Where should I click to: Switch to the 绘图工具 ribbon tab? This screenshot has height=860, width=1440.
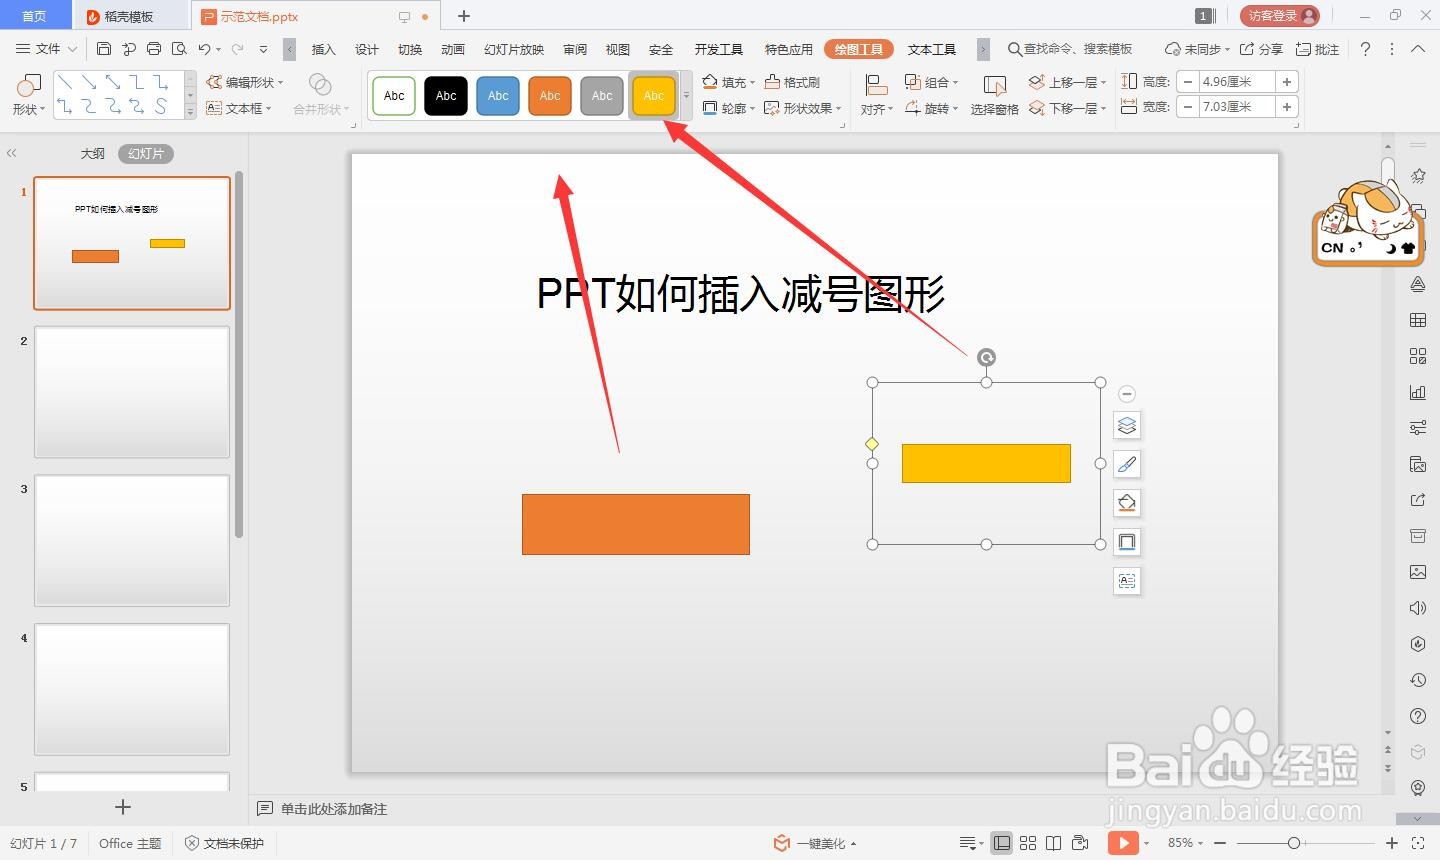[x=858, y=48]
